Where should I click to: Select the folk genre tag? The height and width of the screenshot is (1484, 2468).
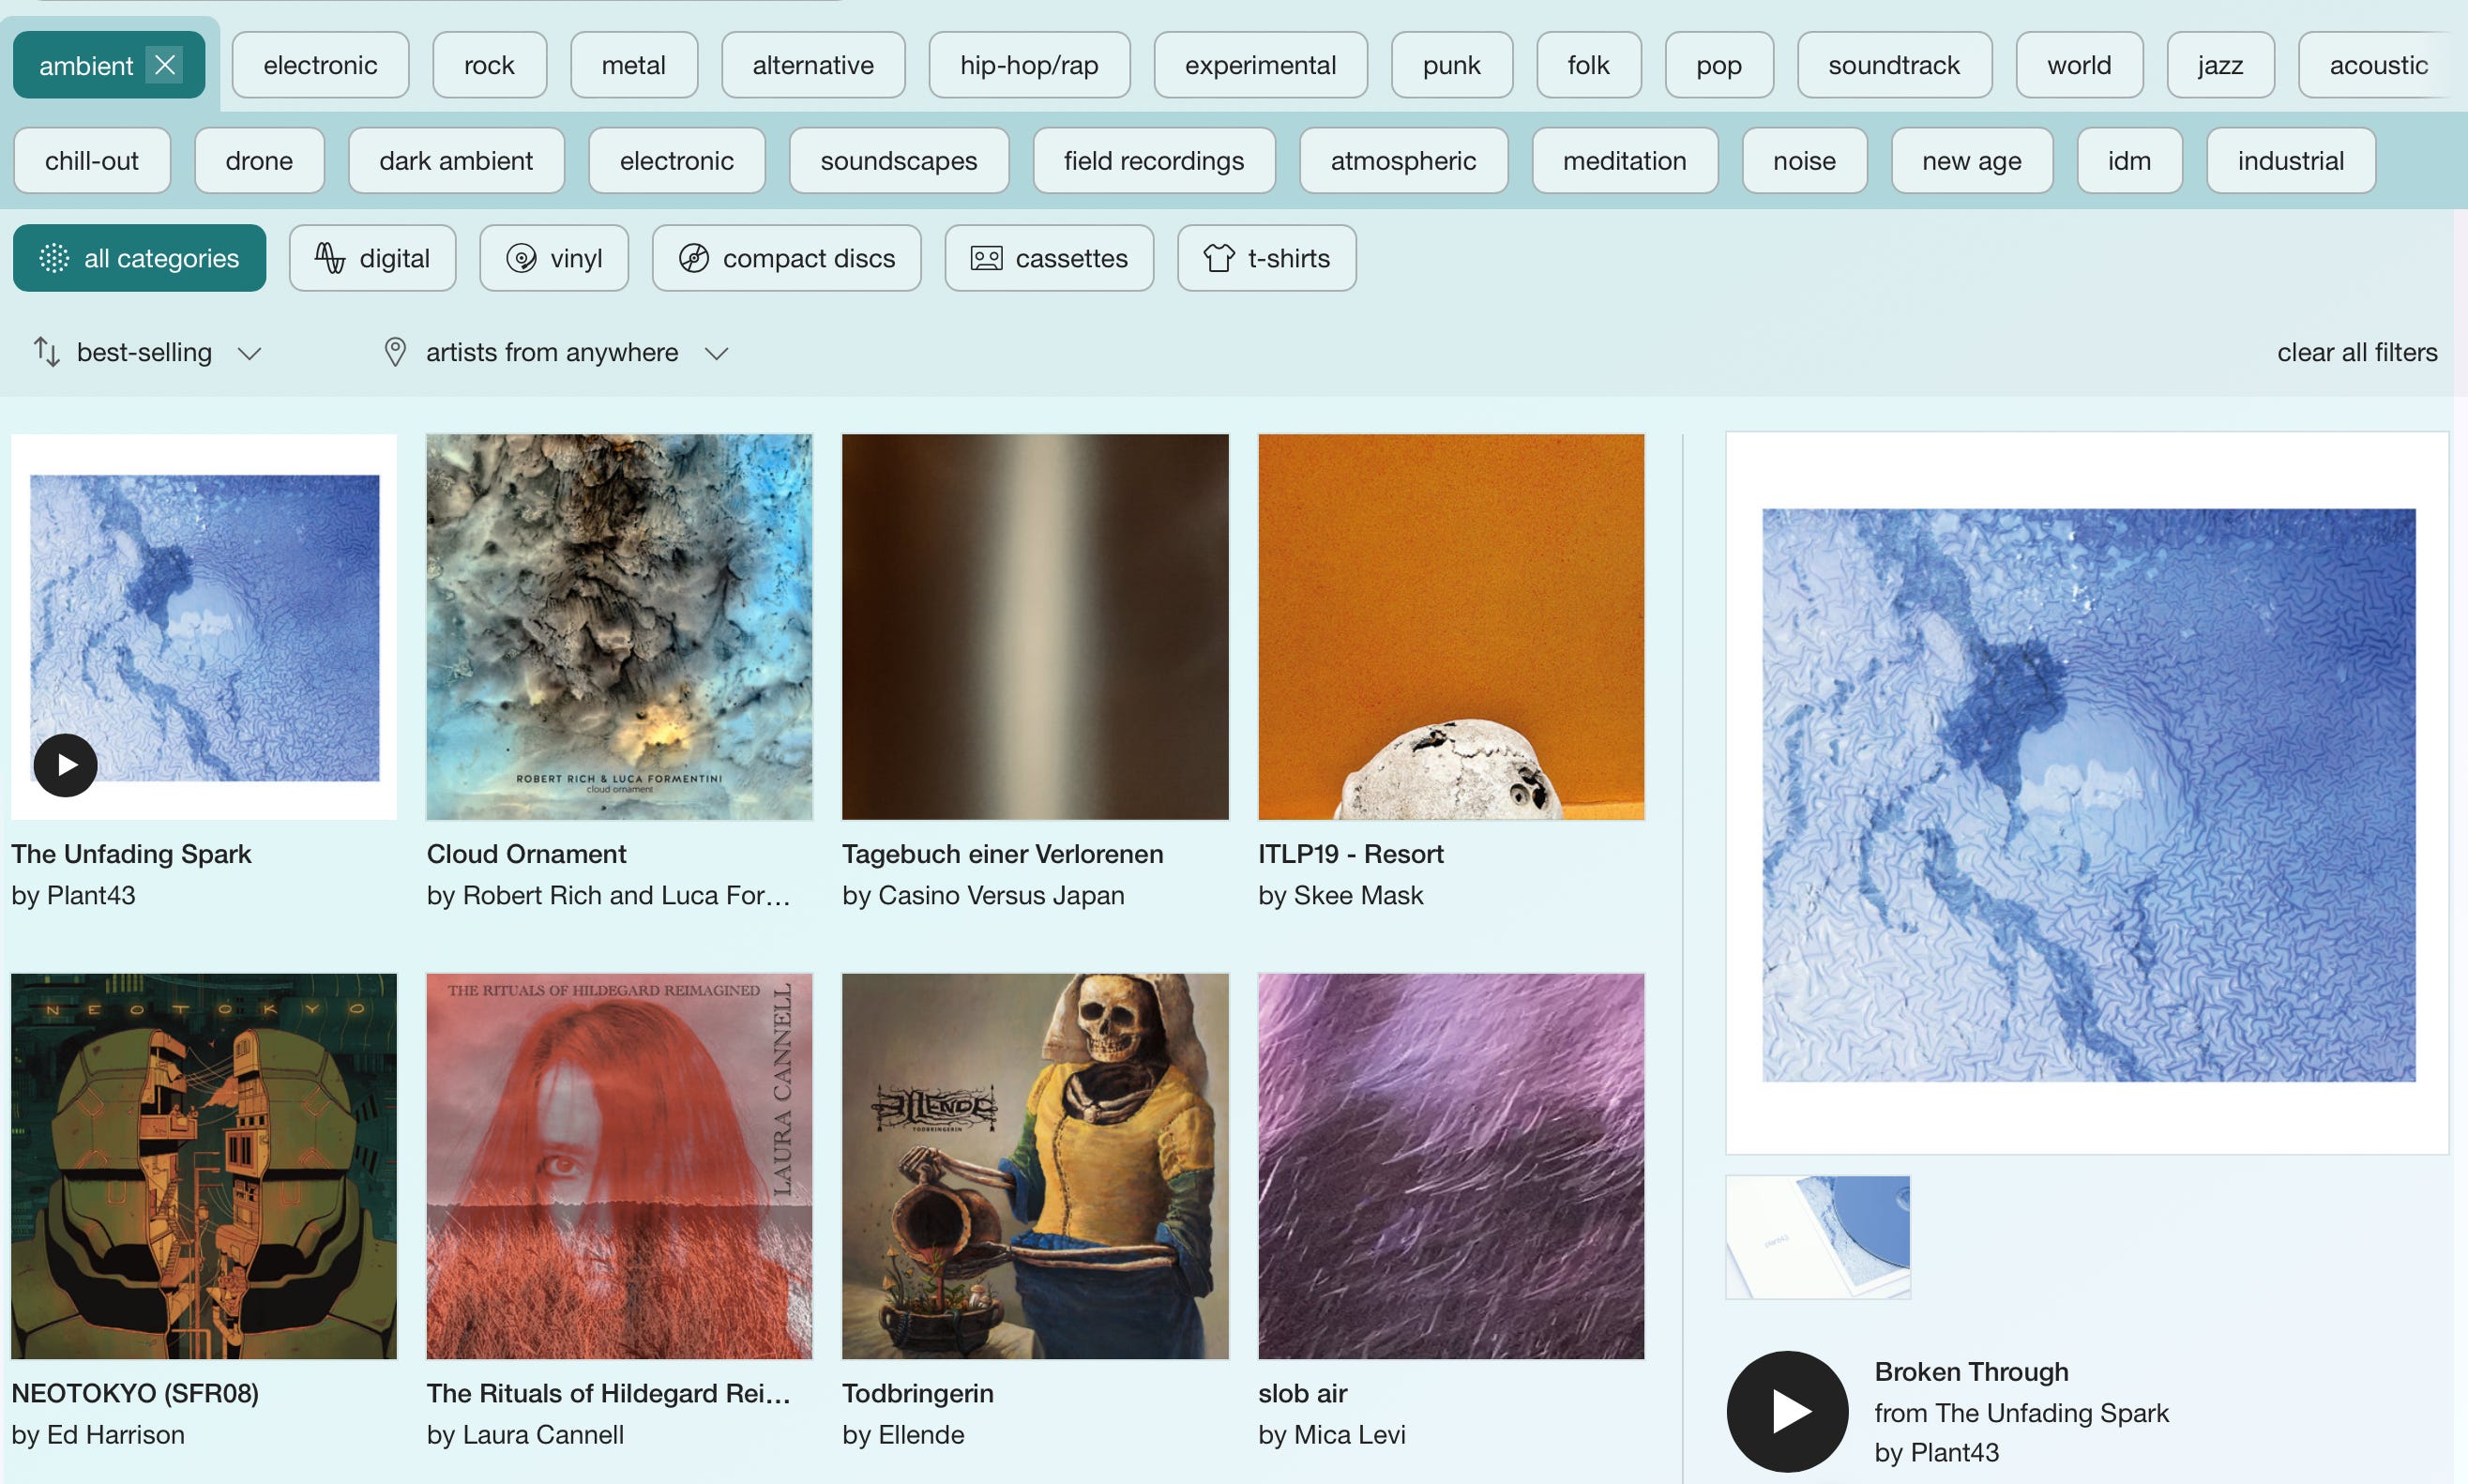tap(1588, 65)
